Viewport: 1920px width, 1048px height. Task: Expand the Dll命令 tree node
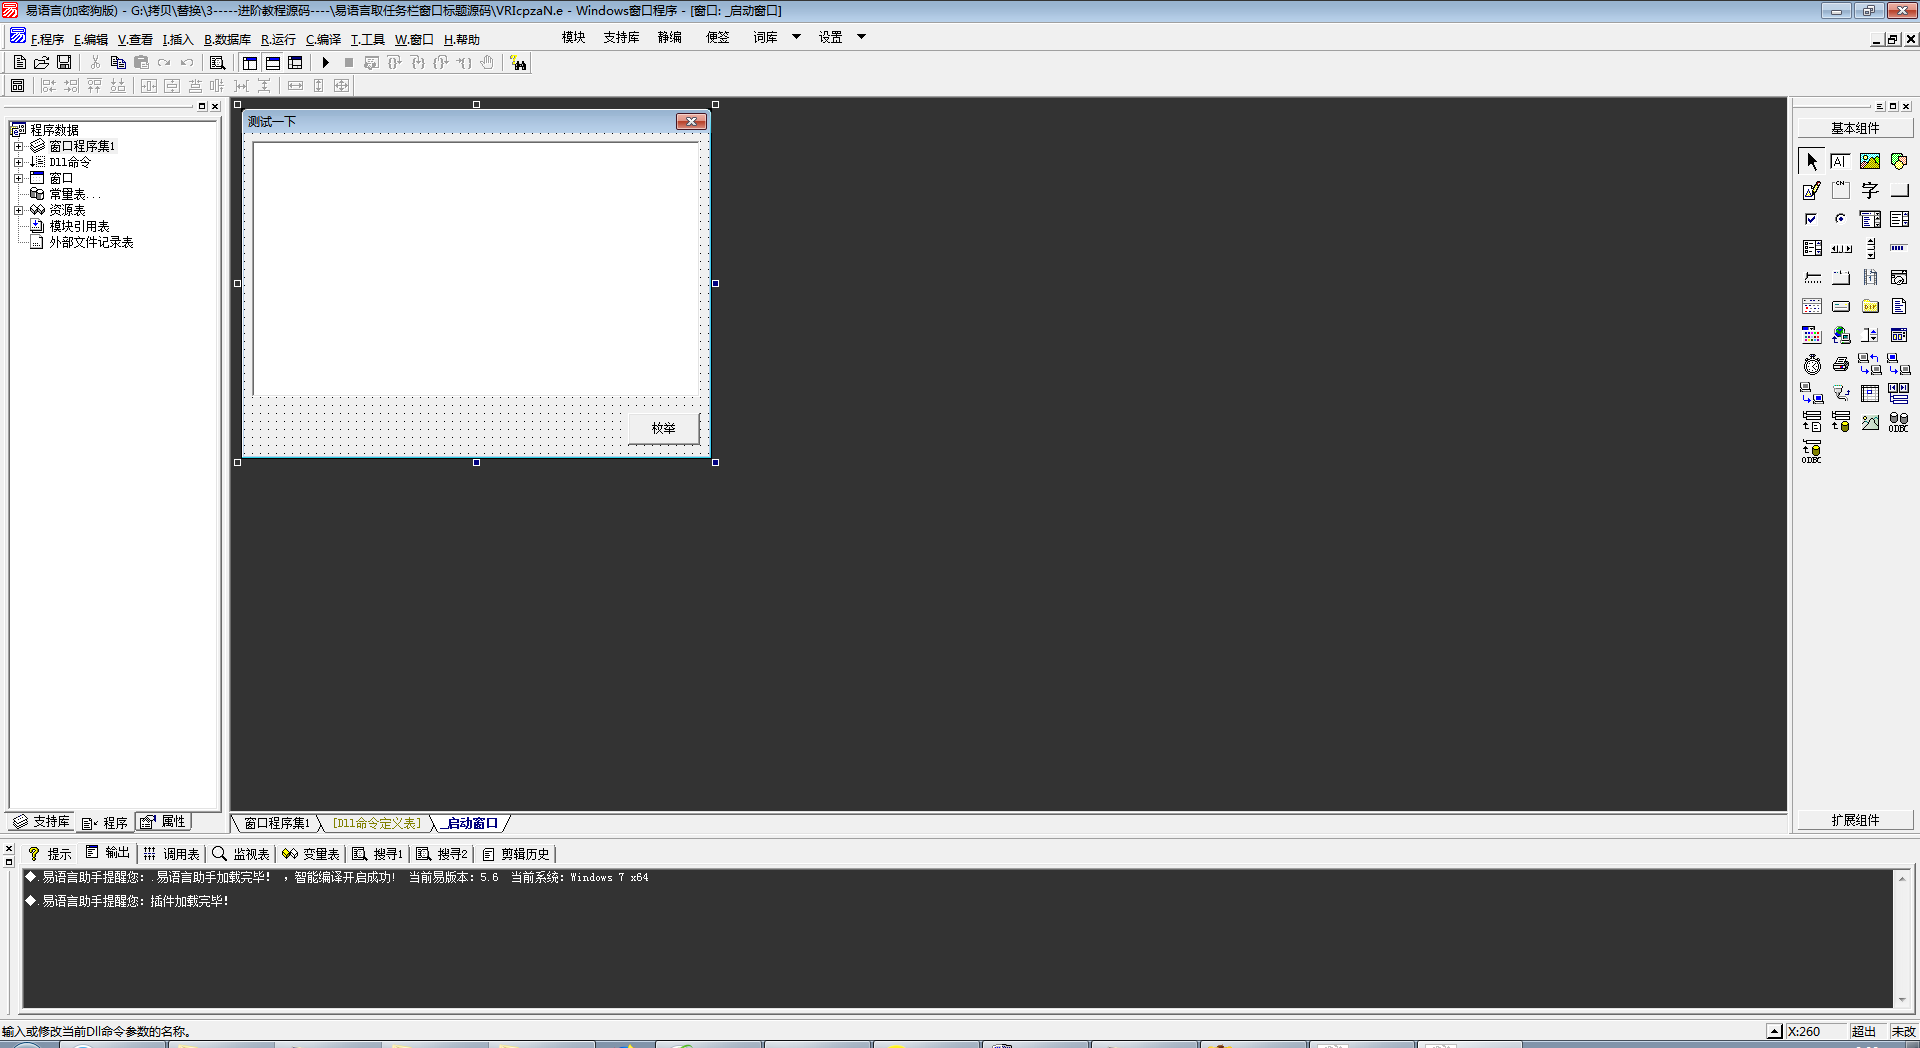[18, 162]
